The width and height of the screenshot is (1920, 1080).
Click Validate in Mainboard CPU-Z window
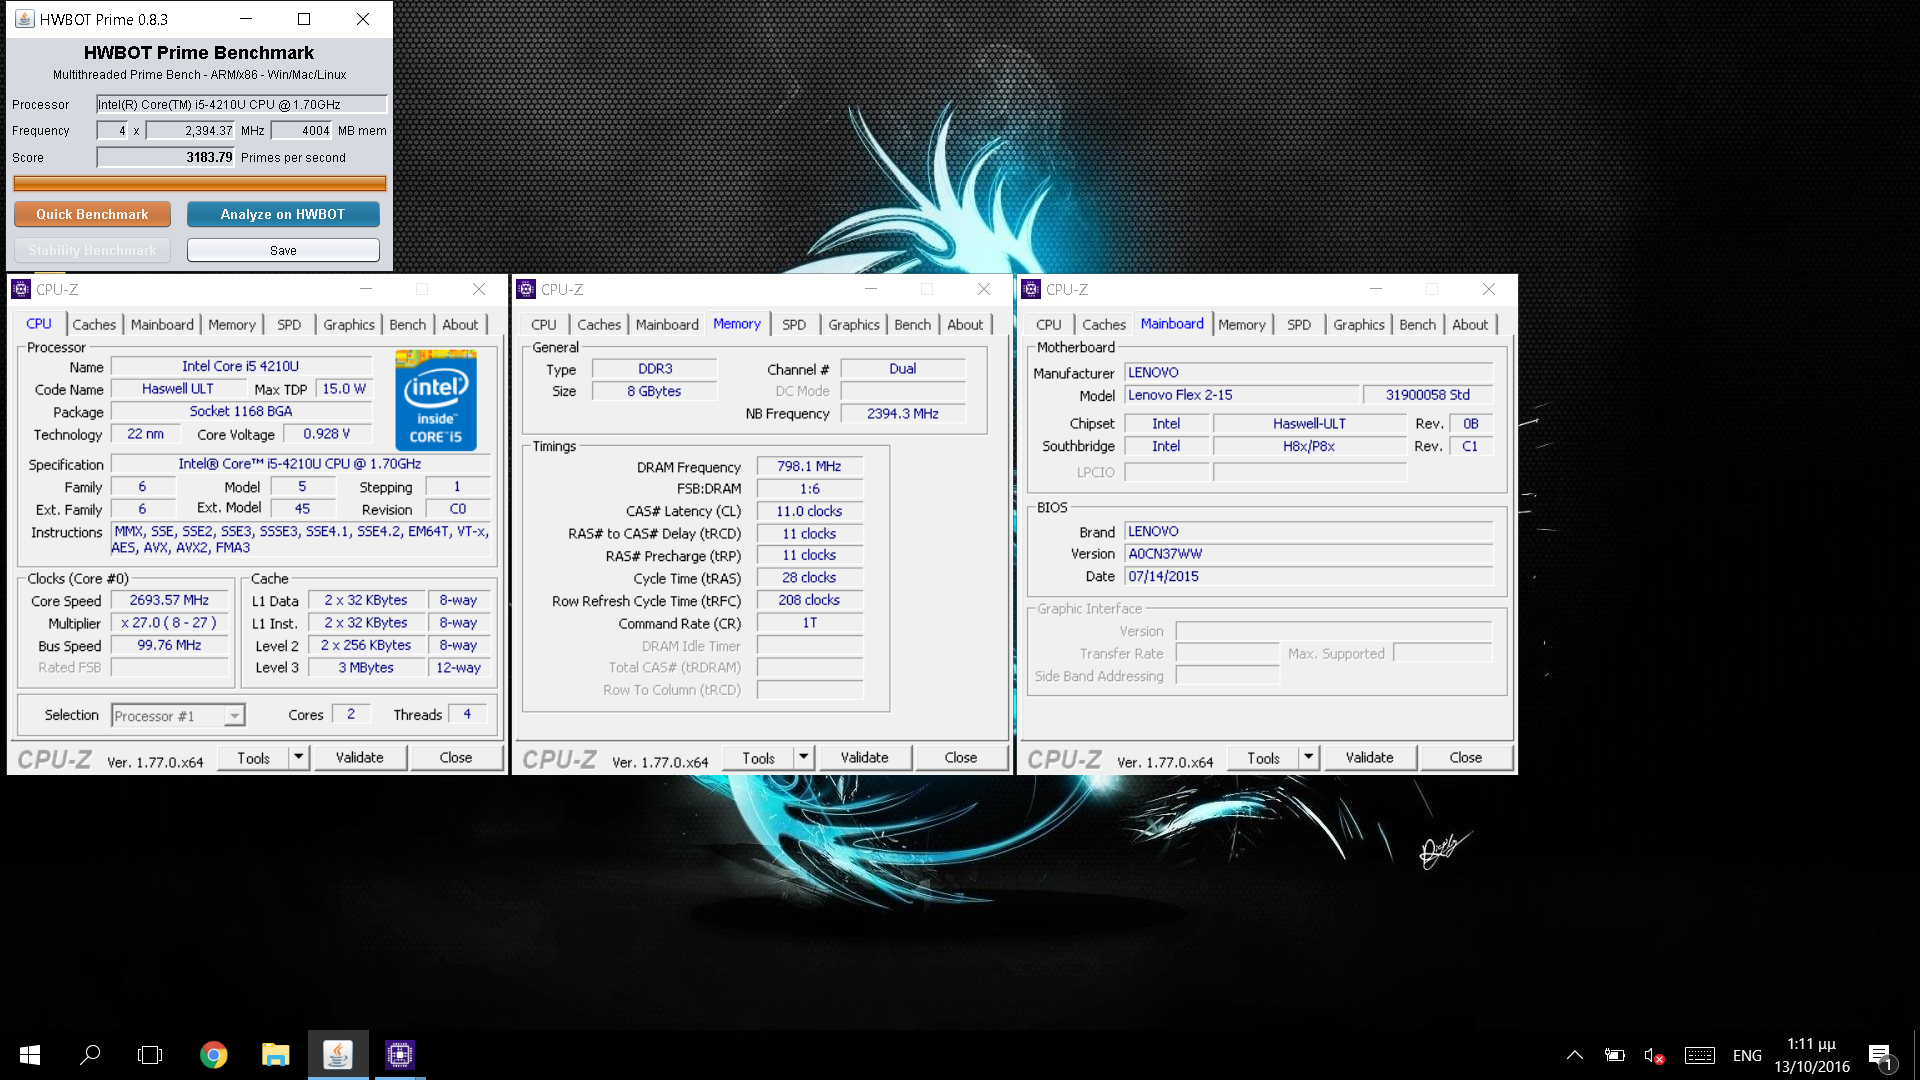(1370, 758)
